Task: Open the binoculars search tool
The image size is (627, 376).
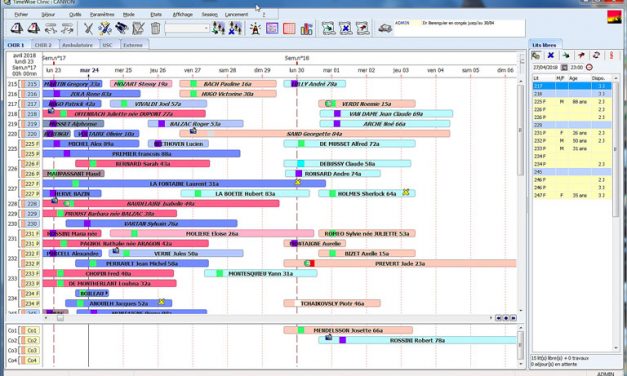Action: tap(122, 28)
